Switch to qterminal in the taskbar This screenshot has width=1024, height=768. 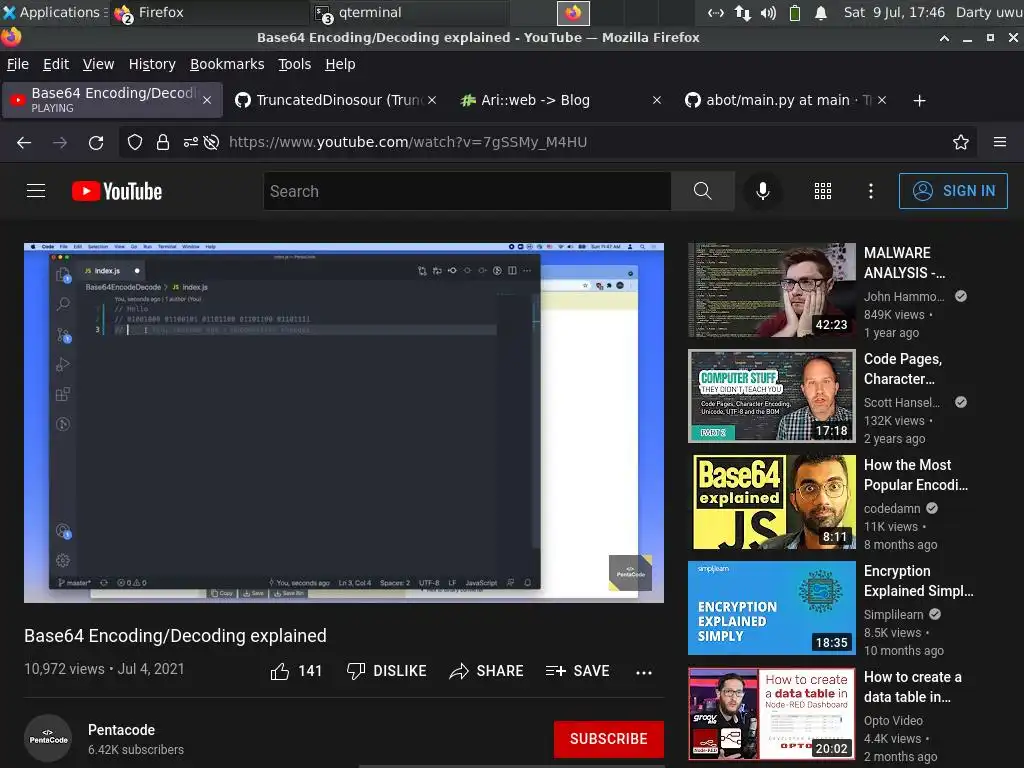[408, 12]
